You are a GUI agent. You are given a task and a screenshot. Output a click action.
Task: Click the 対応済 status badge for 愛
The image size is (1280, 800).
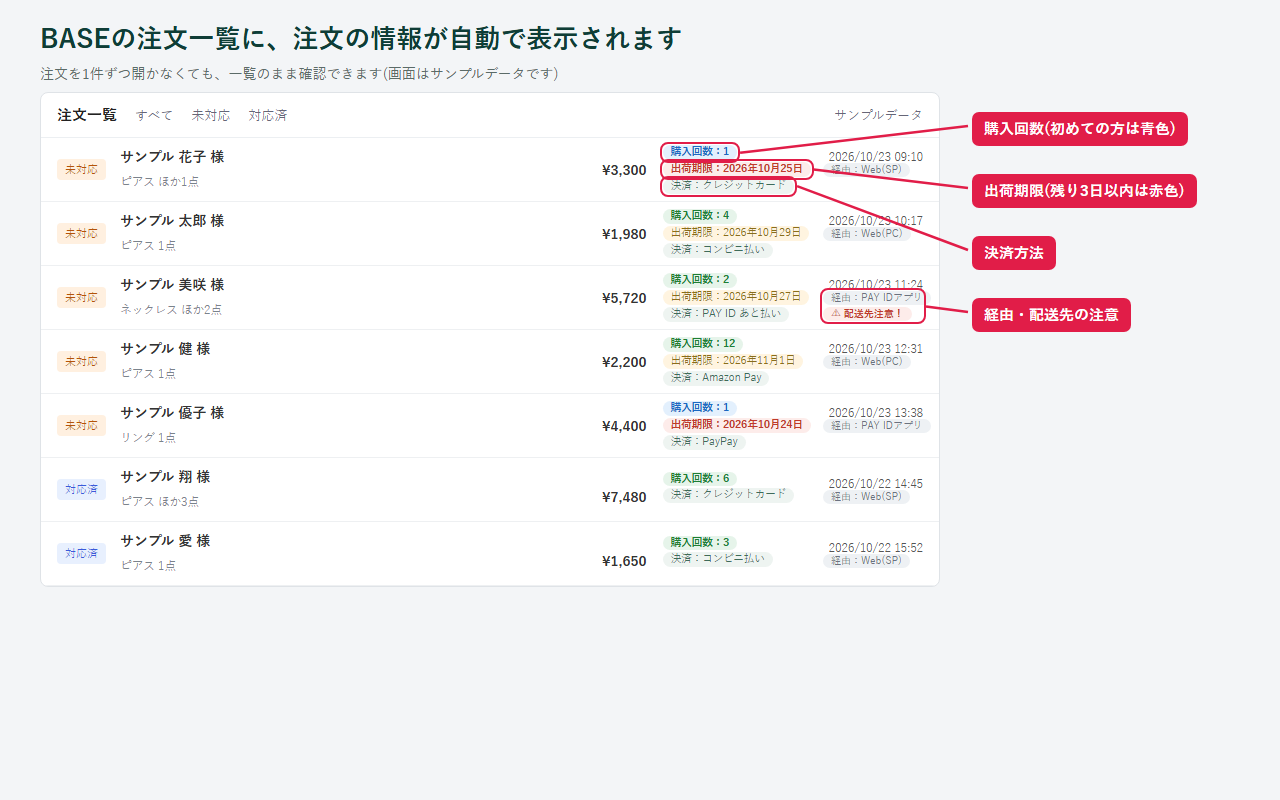tap(82, 554)
